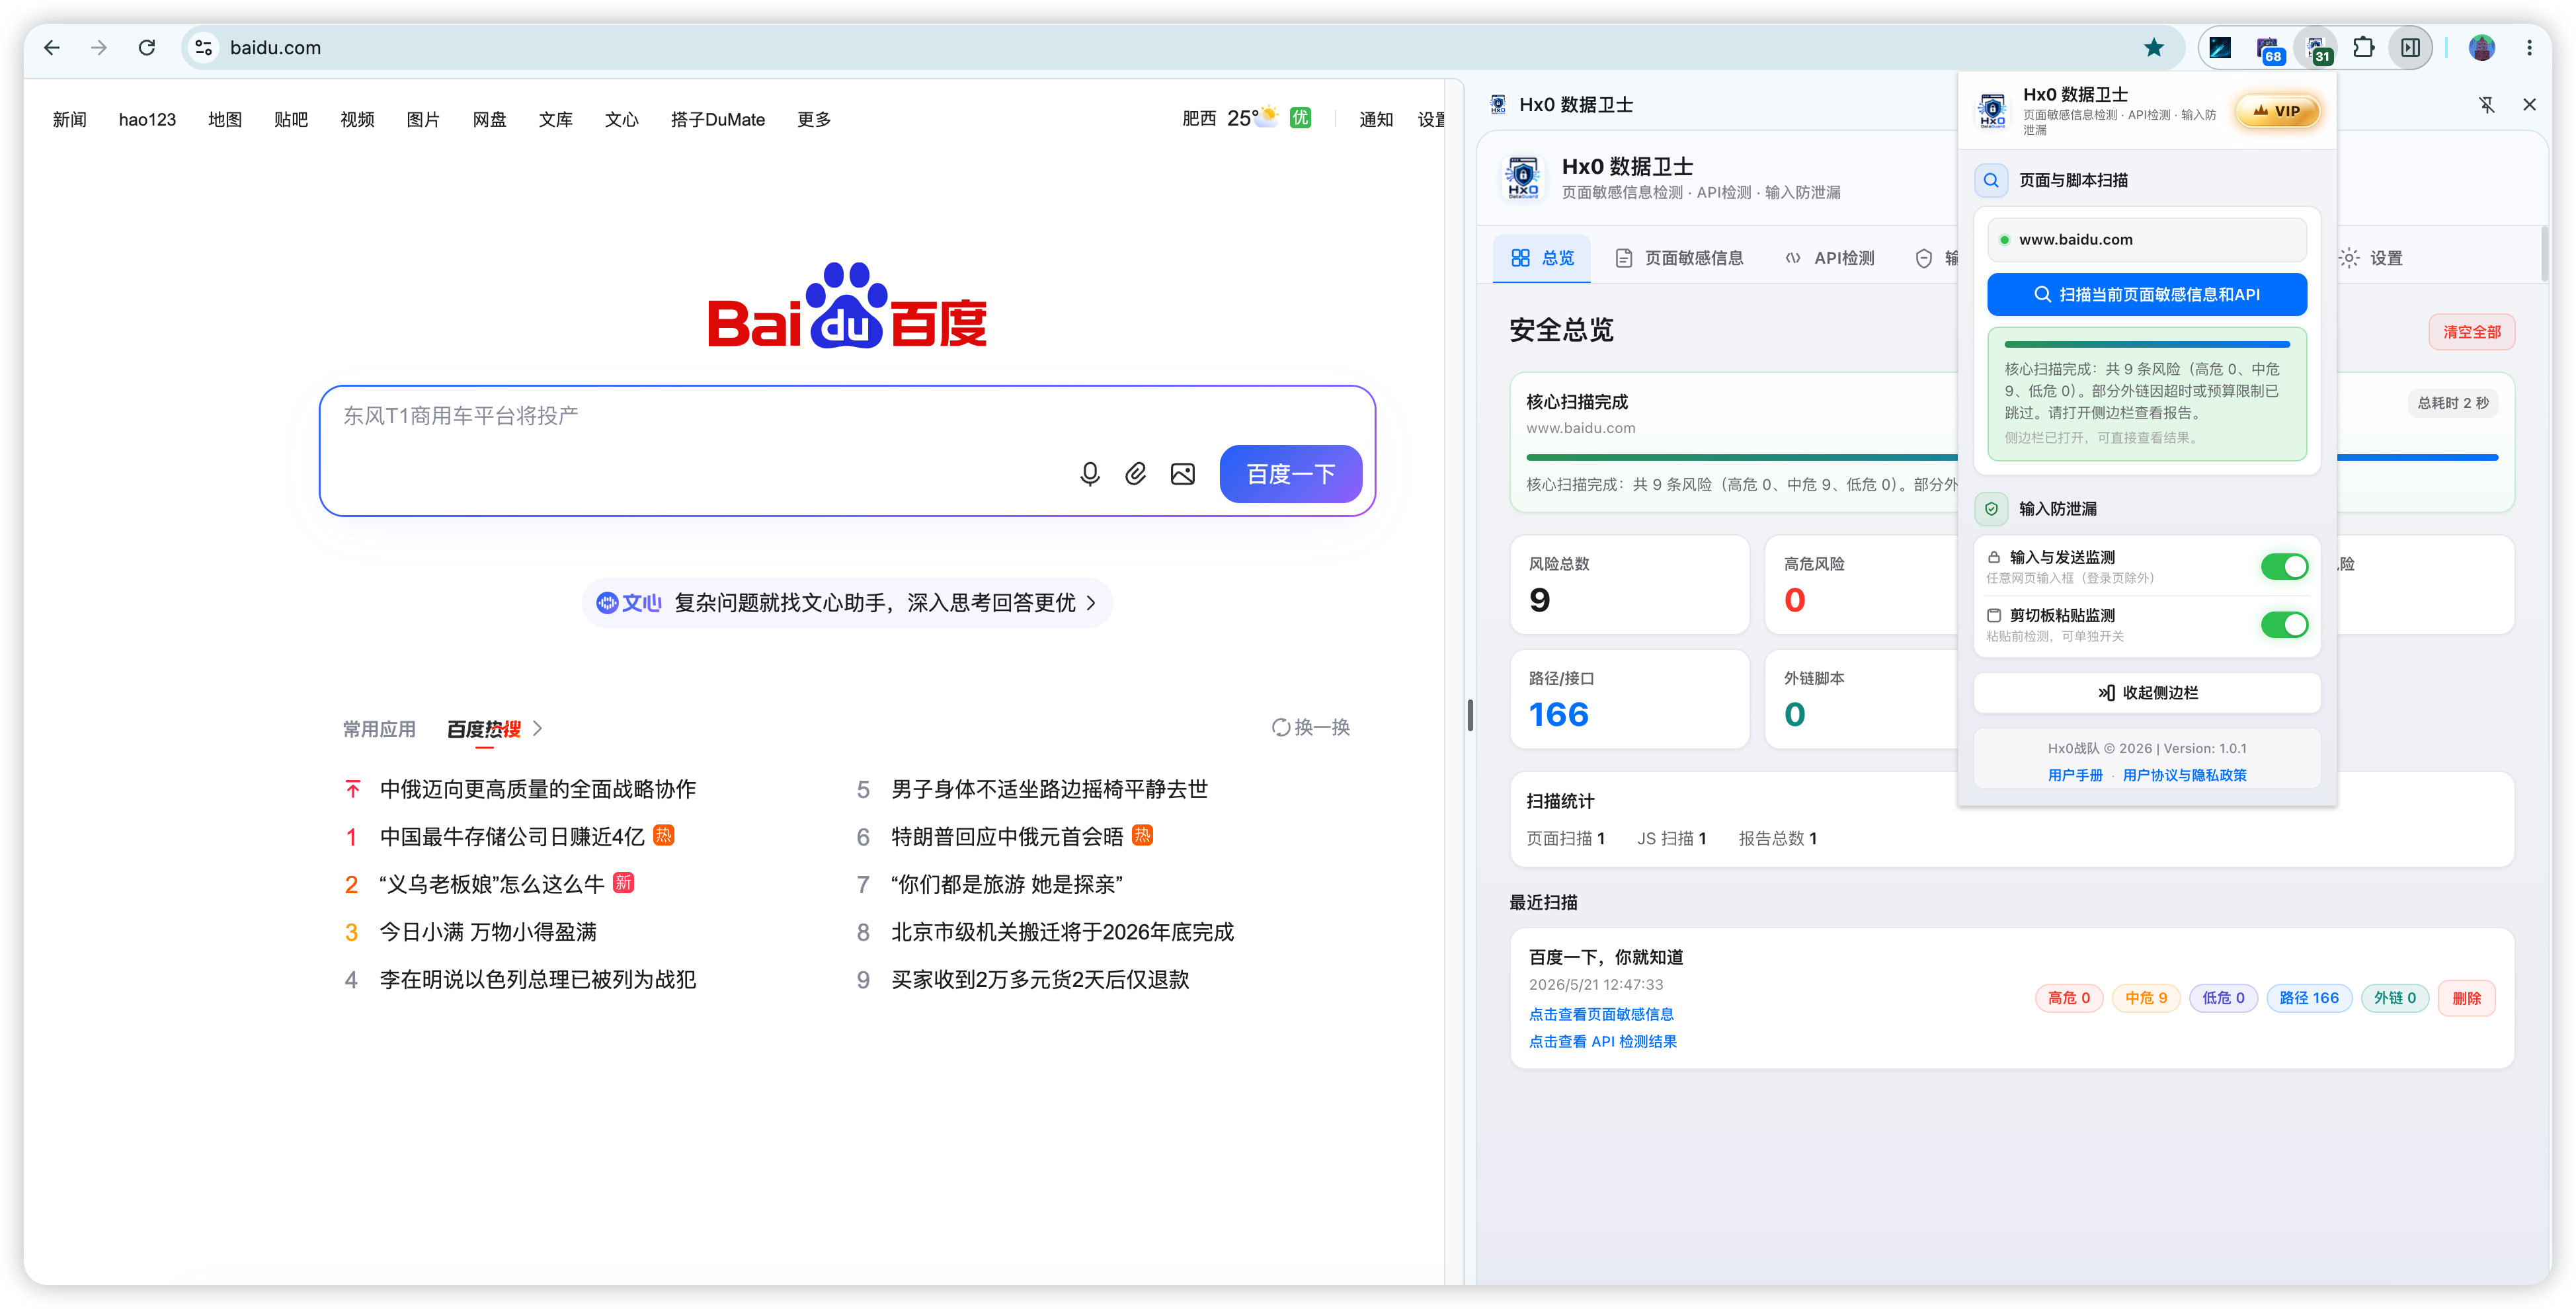
Task: Toggle the 剪切板粘贴监测 switch
Action: (x=2284, y=625)
